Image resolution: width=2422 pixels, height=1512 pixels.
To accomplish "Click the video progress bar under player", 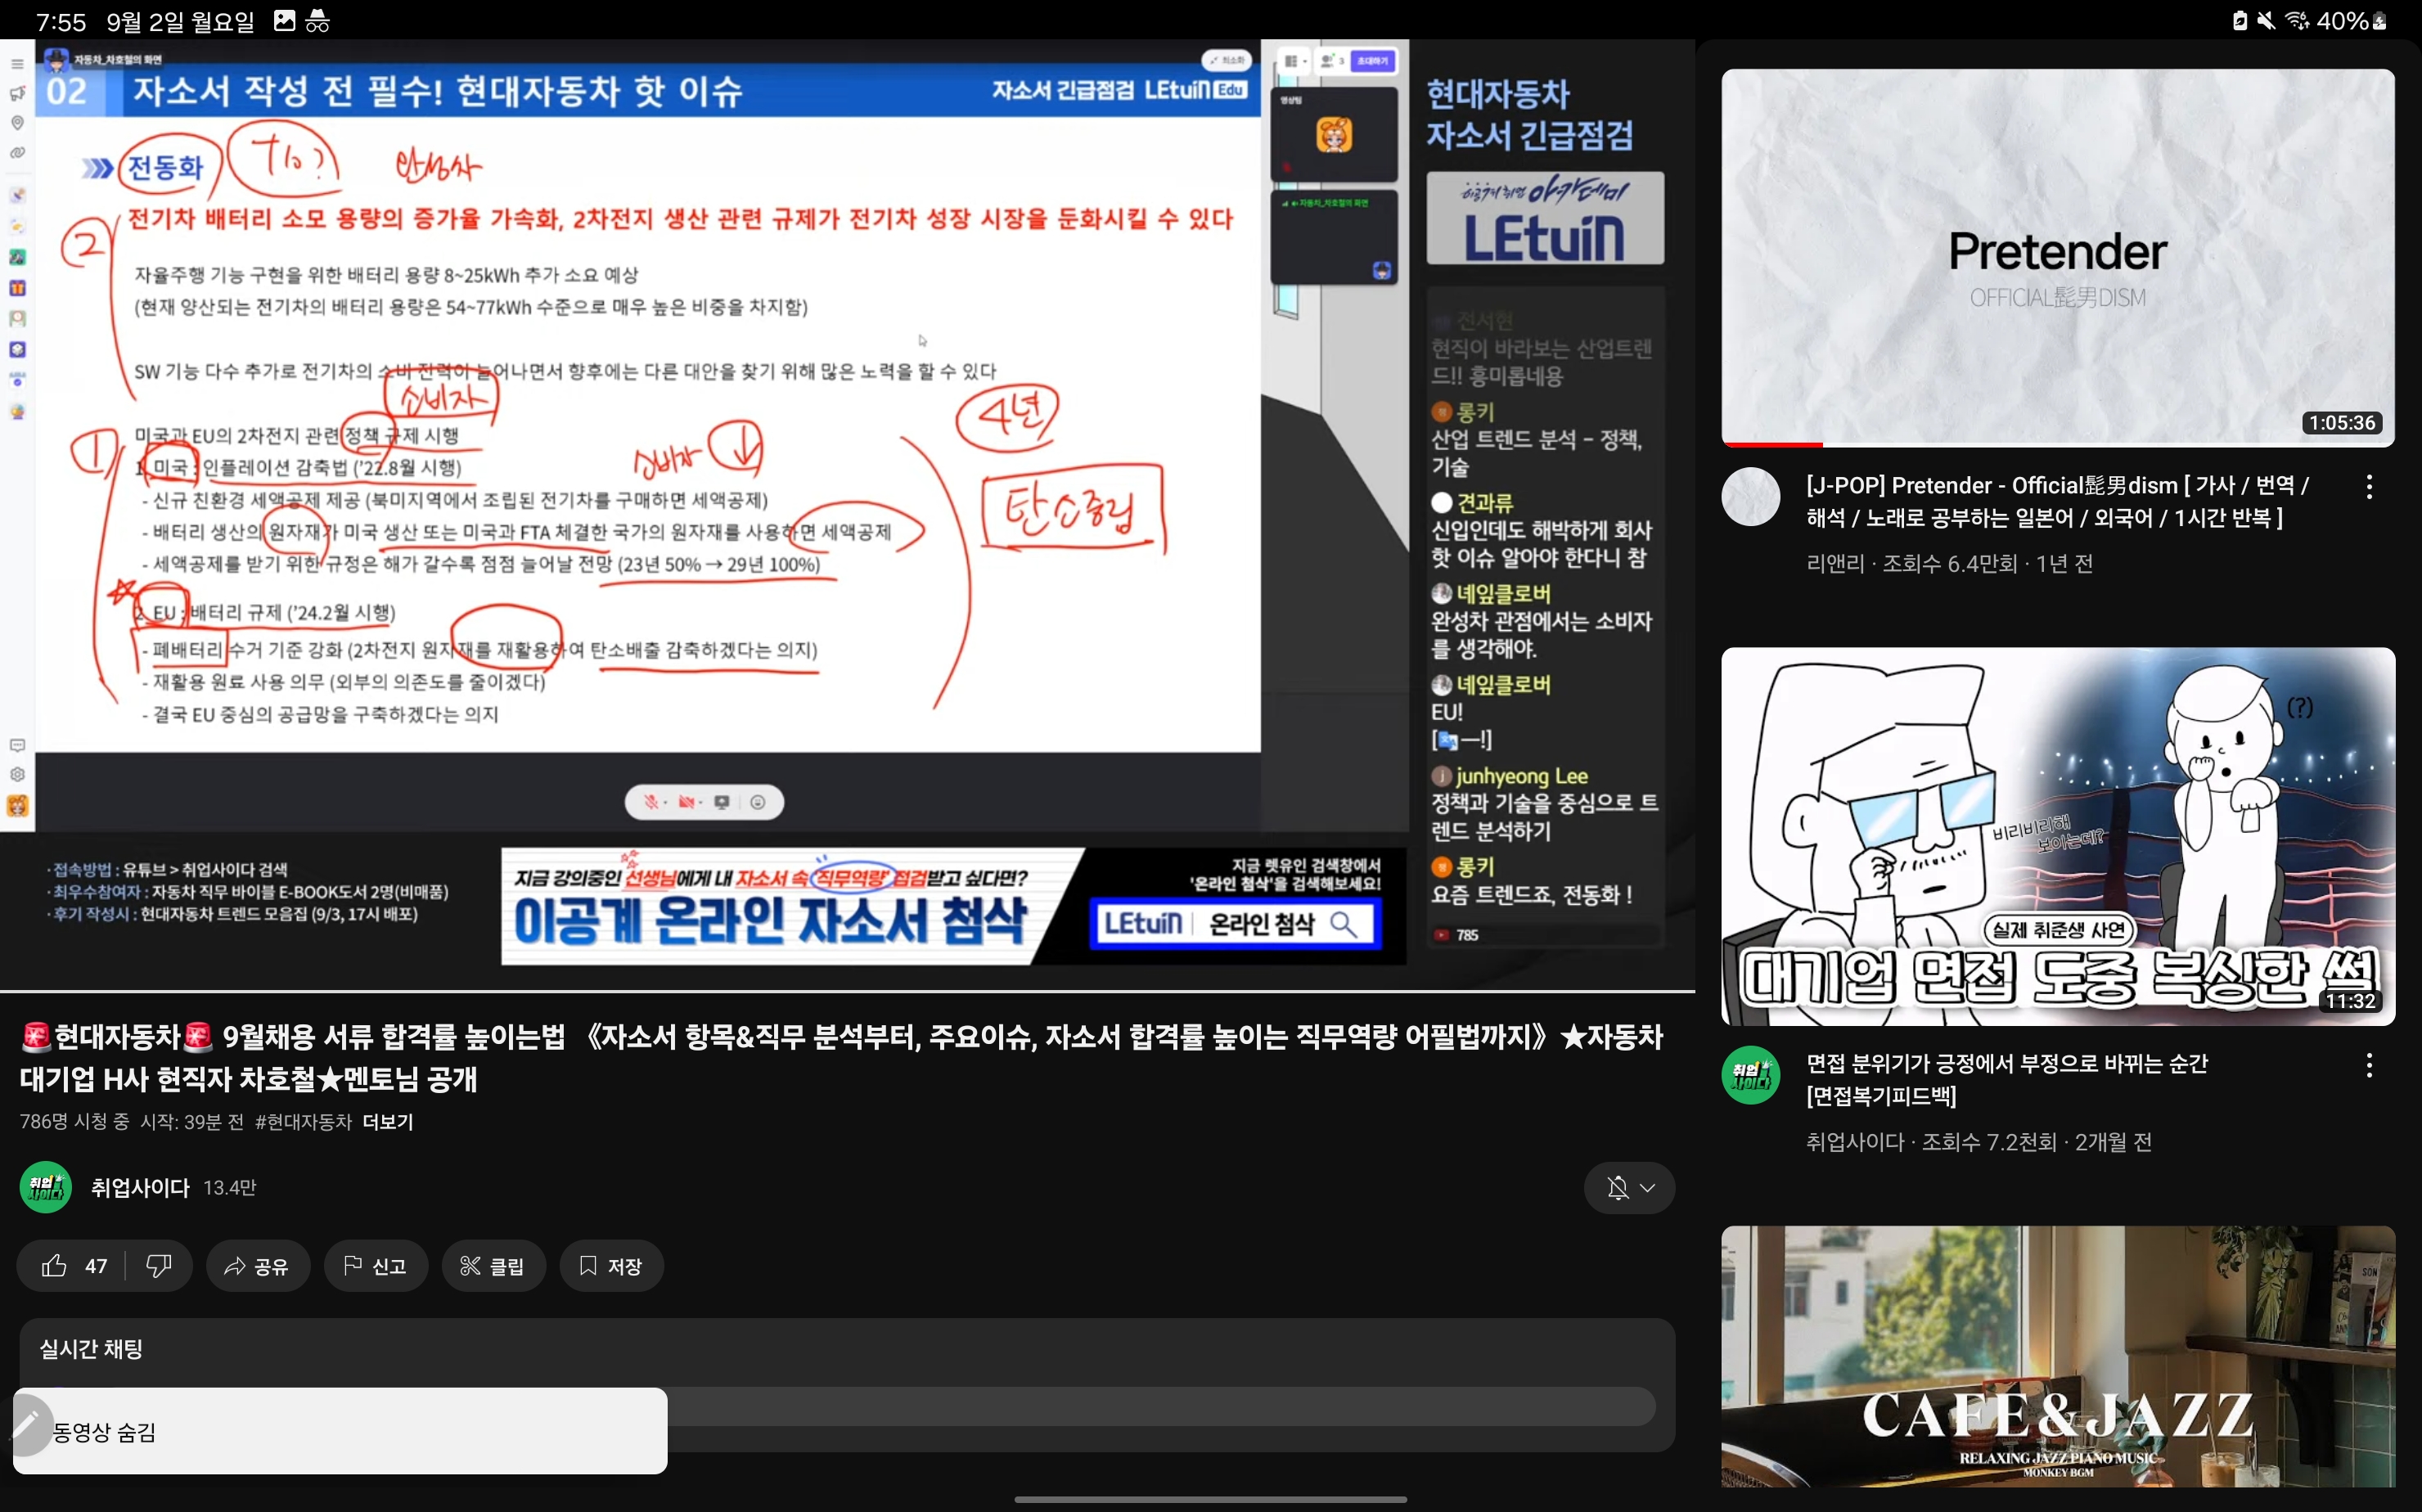I will coord(847,991).
